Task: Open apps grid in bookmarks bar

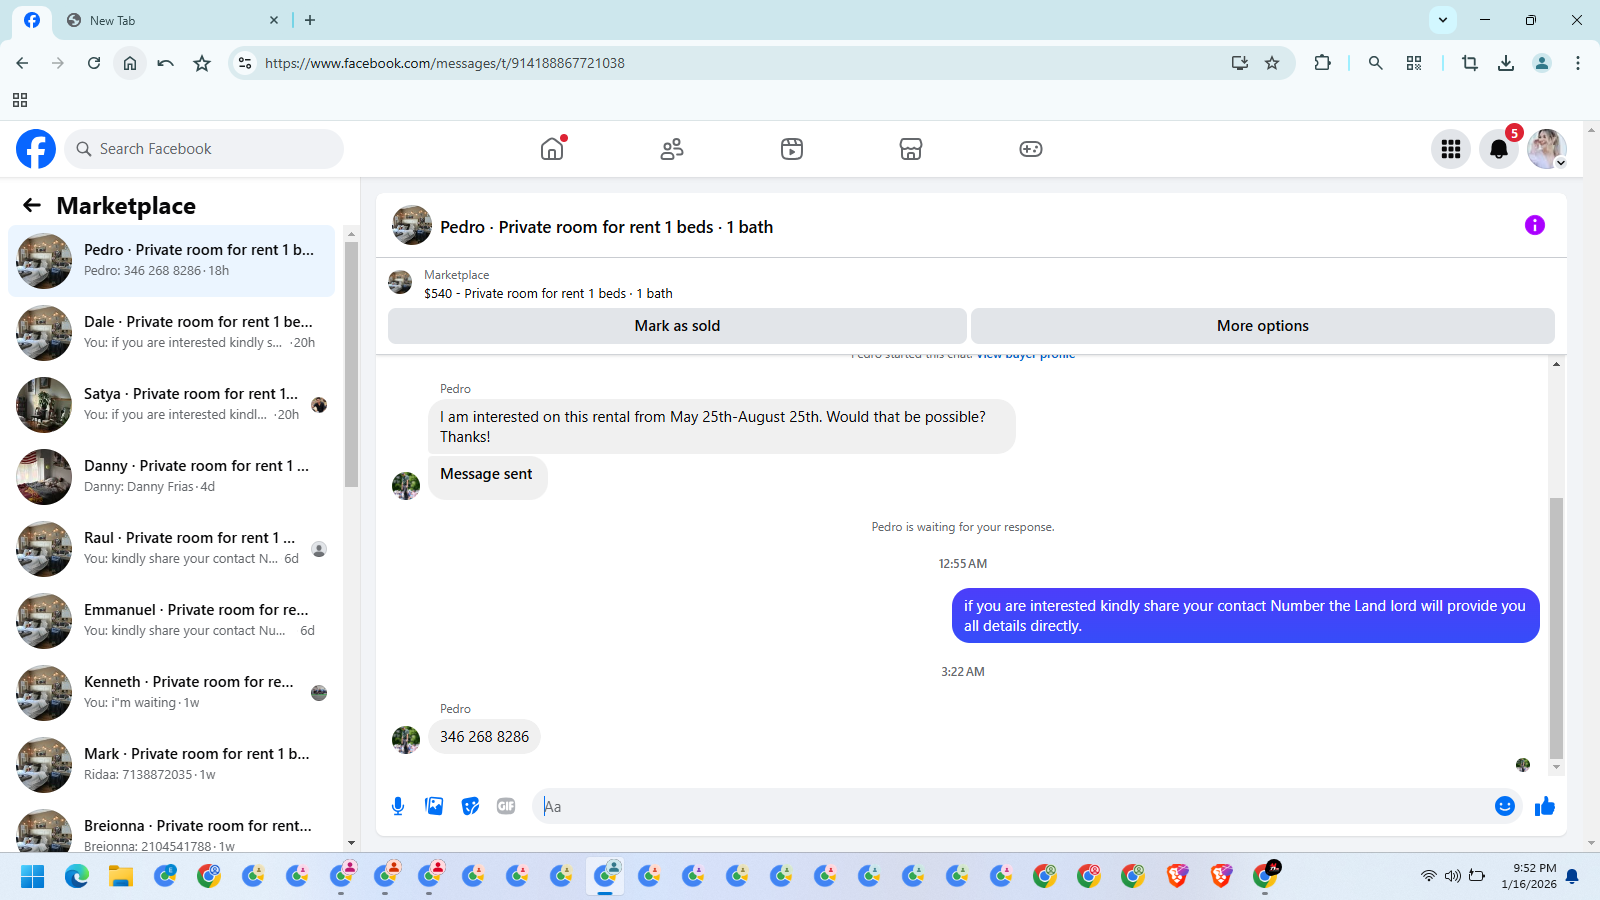Action: tap(20, 100)
